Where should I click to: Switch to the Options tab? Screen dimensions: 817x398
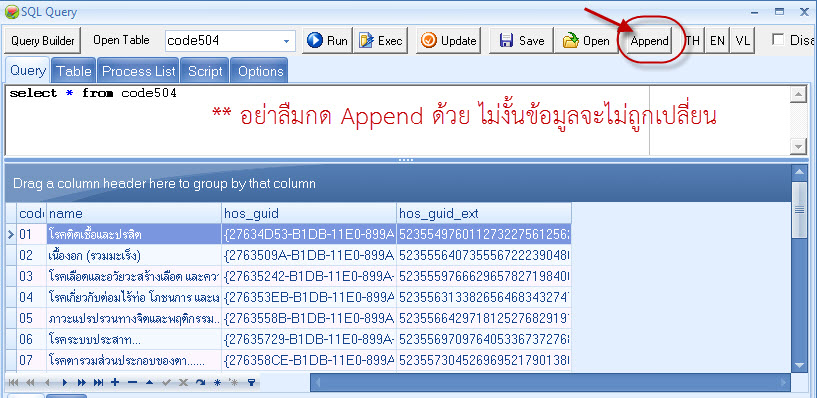point(260,71)
